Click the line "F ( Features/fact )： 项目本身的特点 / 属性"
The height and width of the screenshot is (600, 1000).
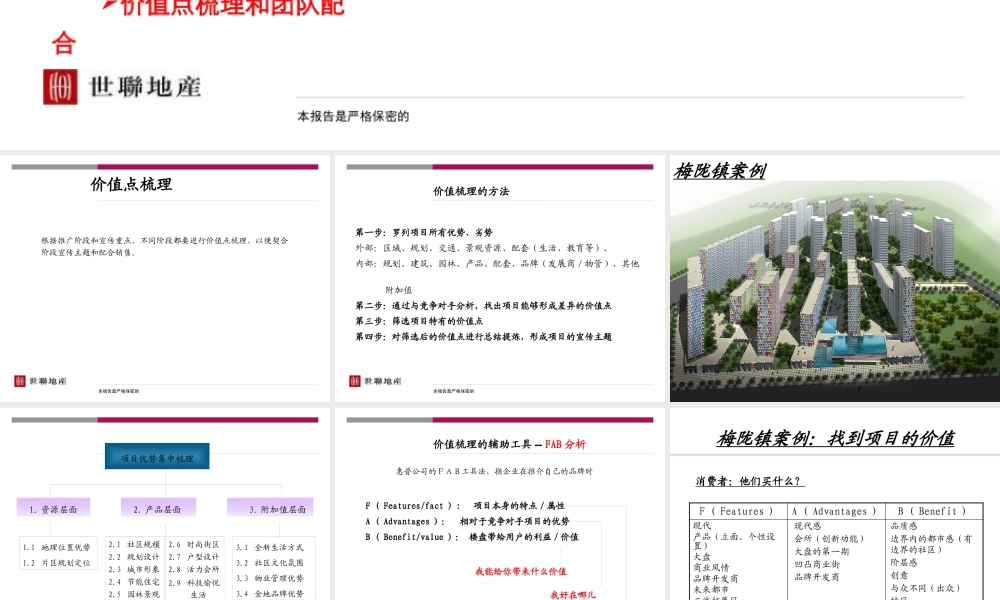pos(464,506)
